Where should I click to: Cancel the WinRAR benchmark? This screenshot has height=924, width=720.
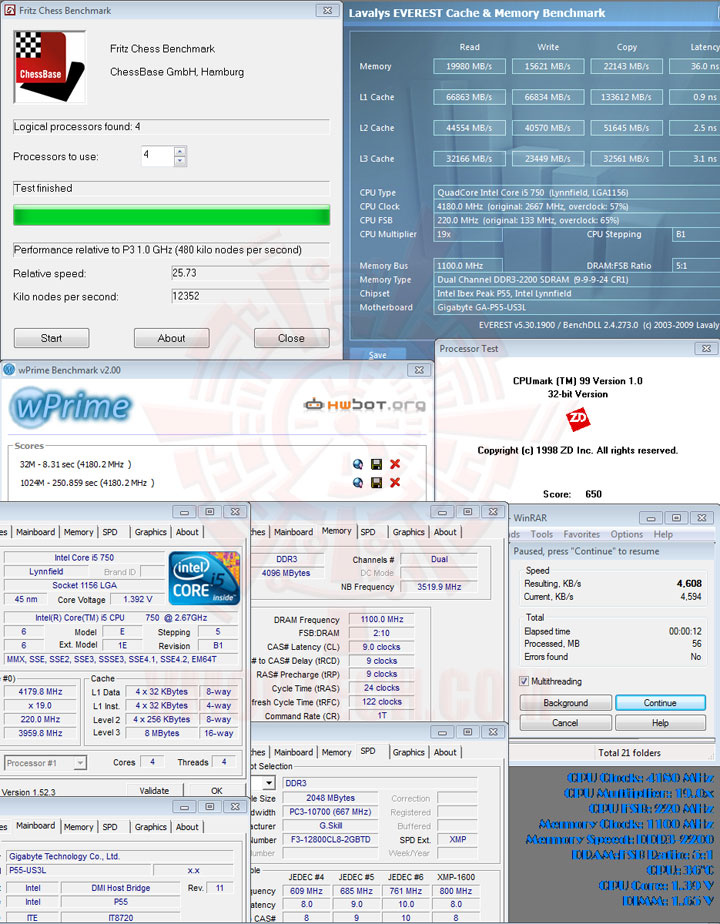566,722
